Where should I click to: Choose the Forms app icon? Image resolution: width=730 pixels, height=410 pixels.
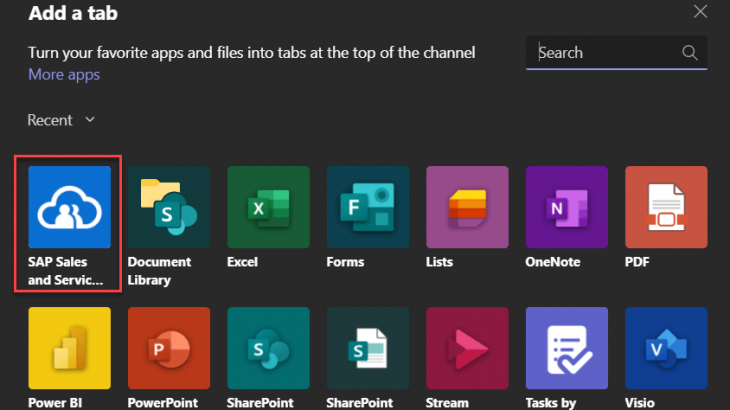(368, 207)
